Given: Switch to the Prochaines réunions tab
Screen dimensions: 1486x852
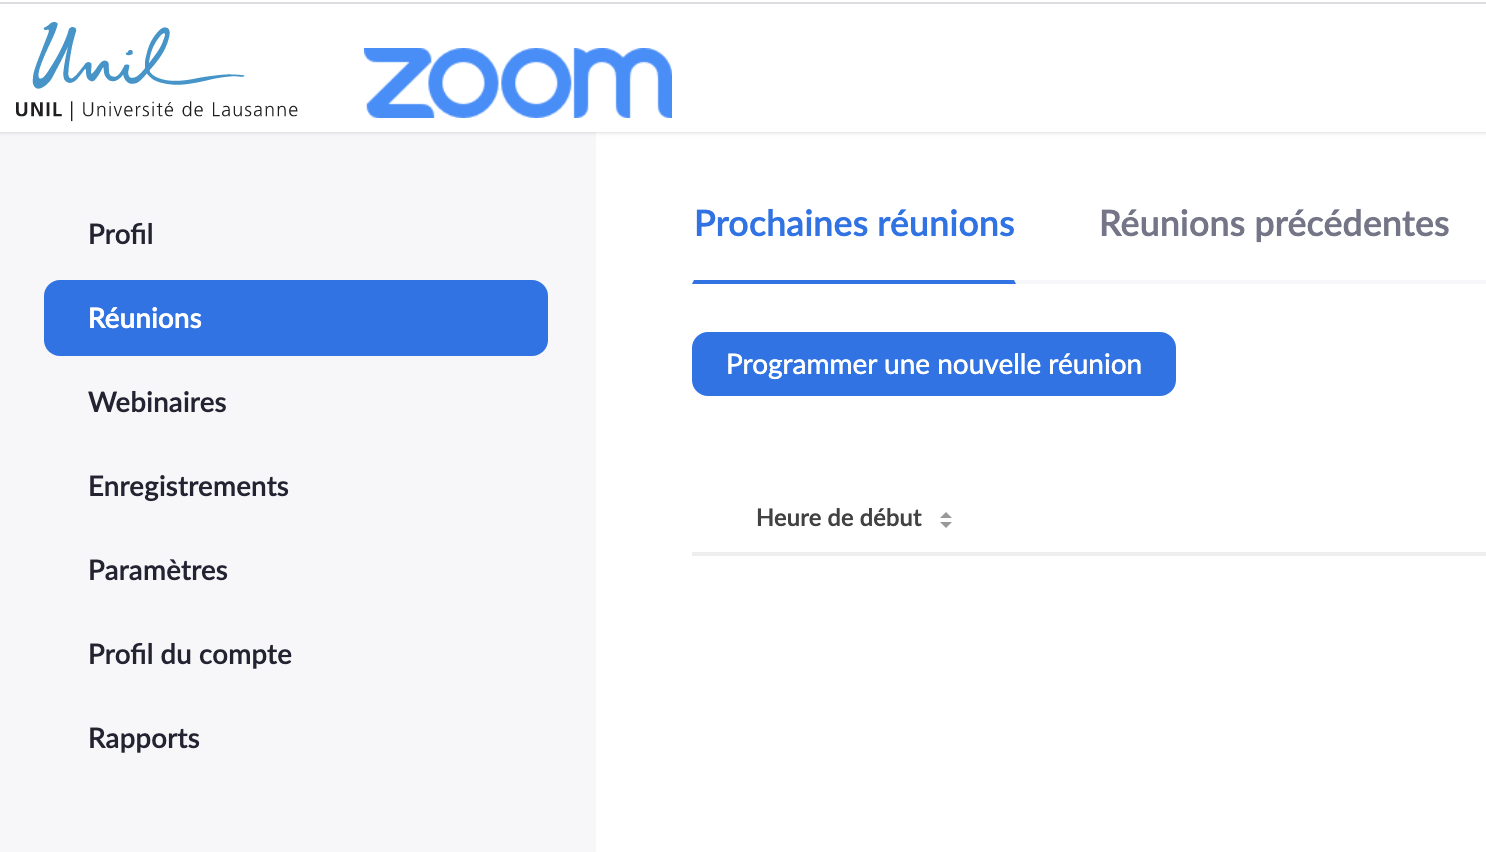Looking at the screenshot, I should 854,224.
